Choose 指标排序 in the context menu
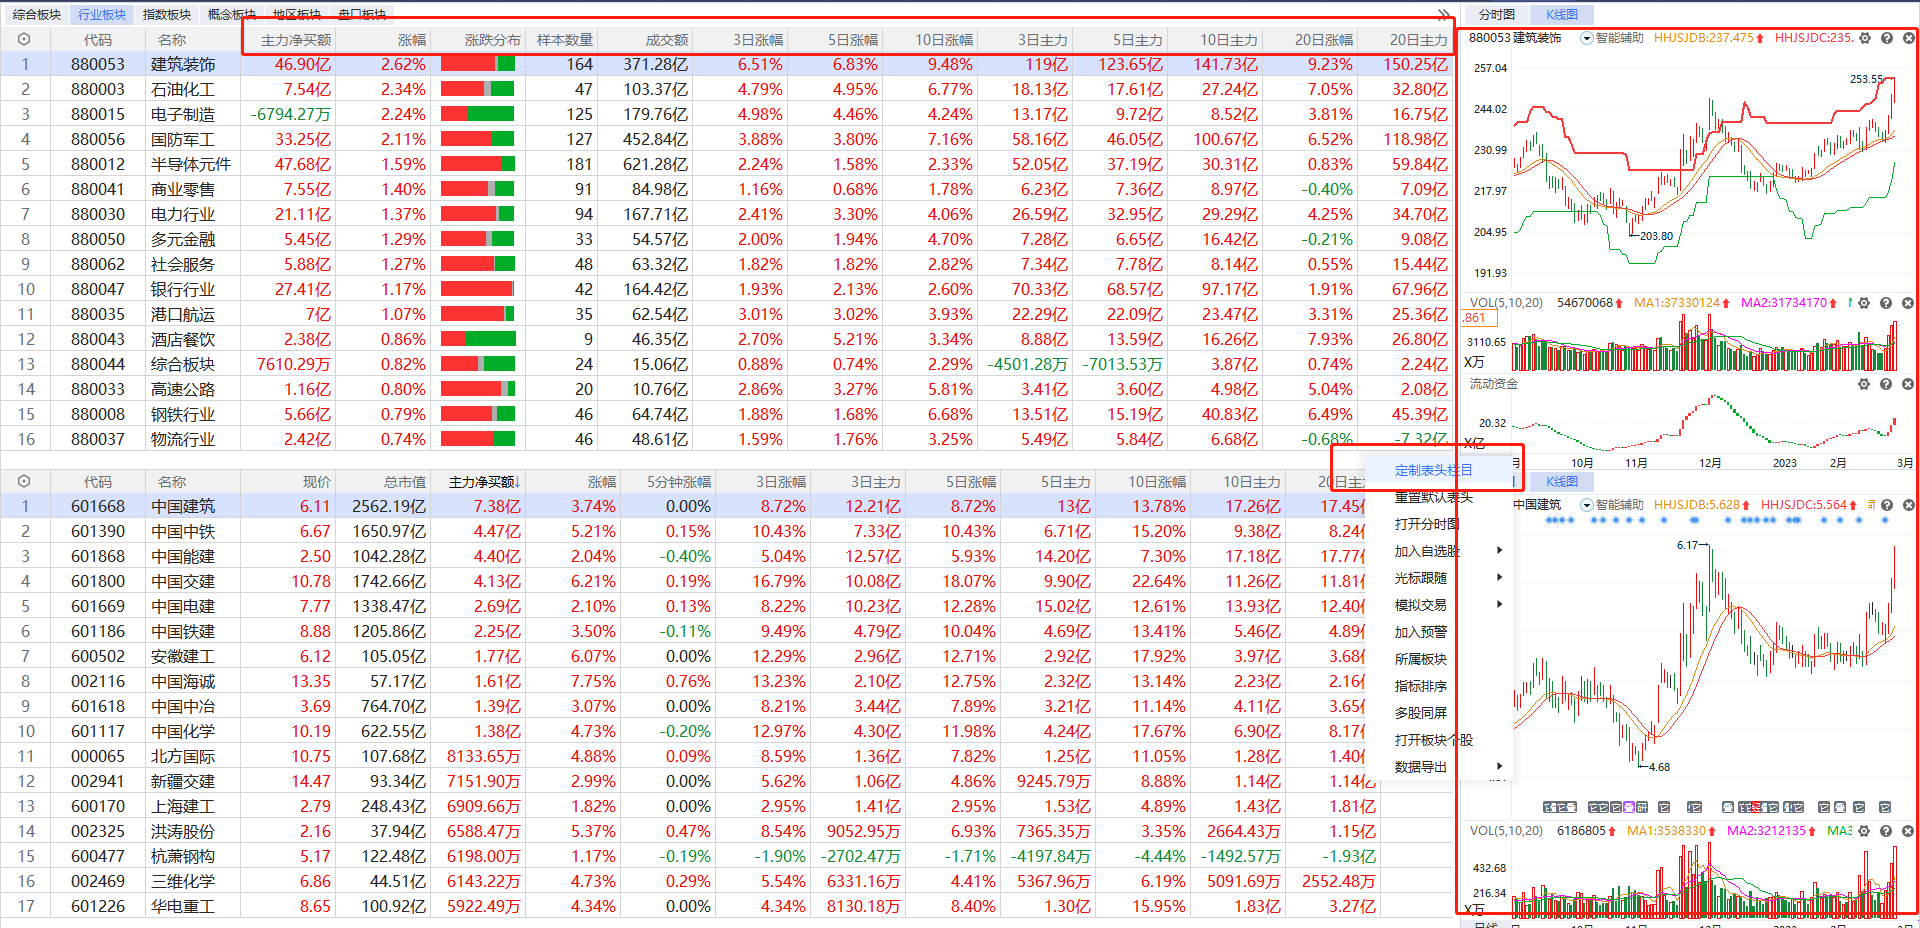 click(x=1421, y=685)
